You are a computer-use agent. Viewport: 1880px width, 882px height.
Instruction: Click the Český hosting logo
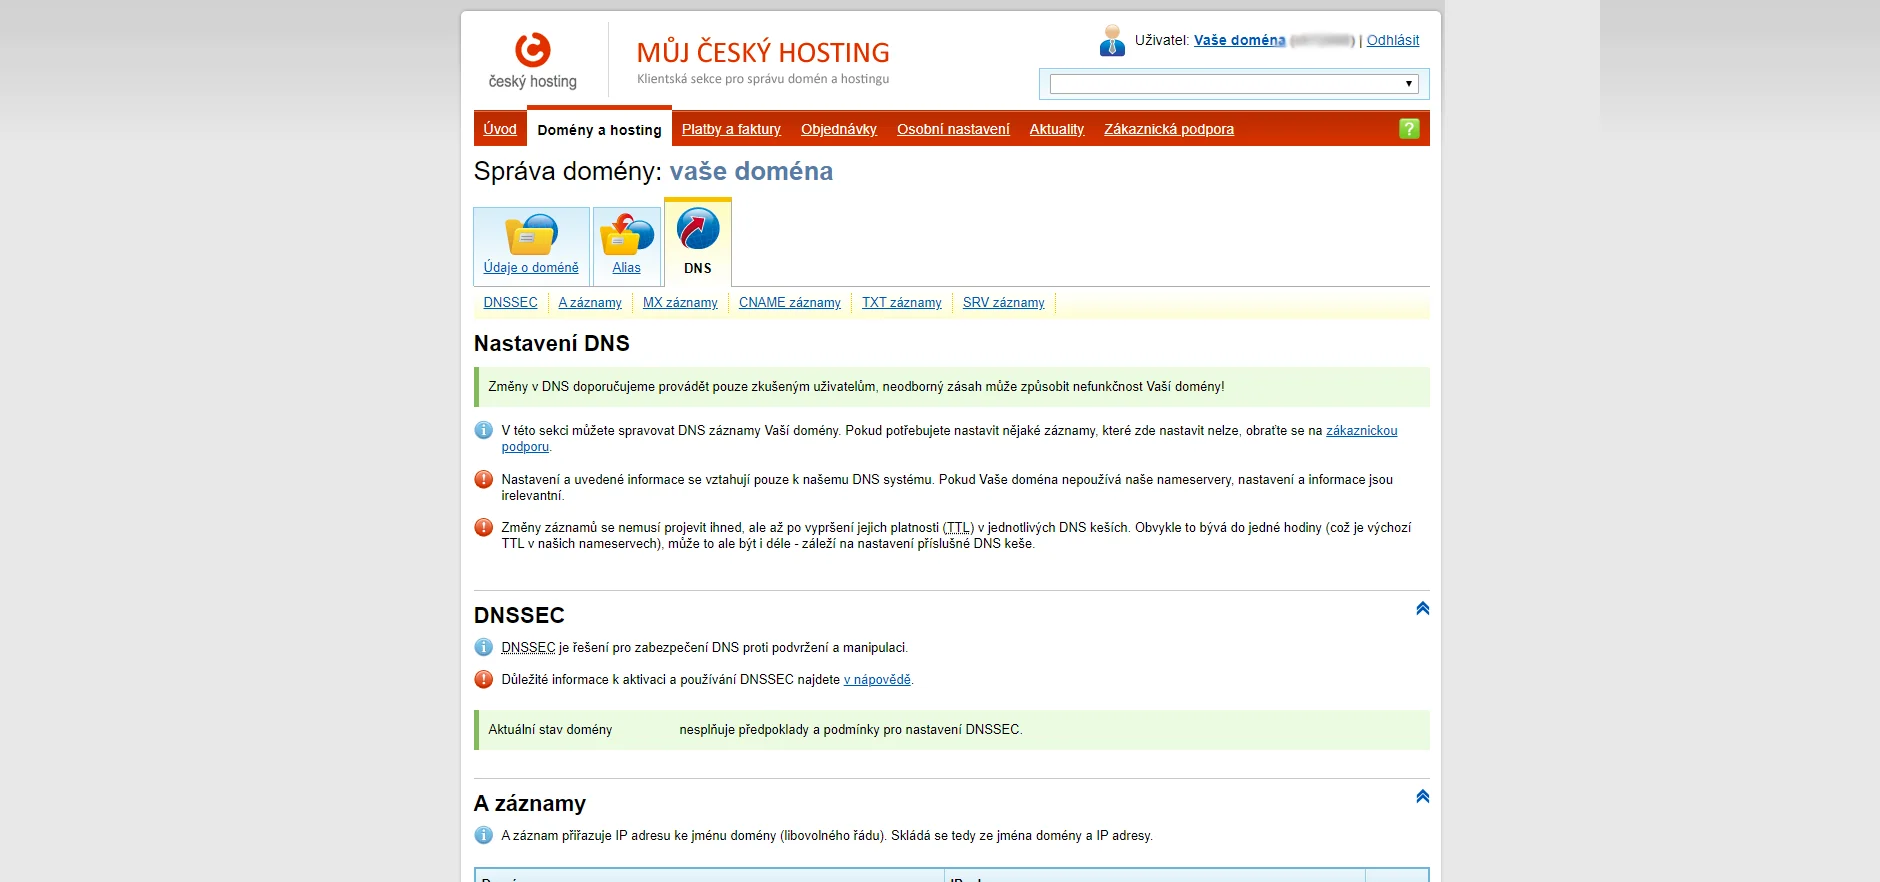(532, 60)
